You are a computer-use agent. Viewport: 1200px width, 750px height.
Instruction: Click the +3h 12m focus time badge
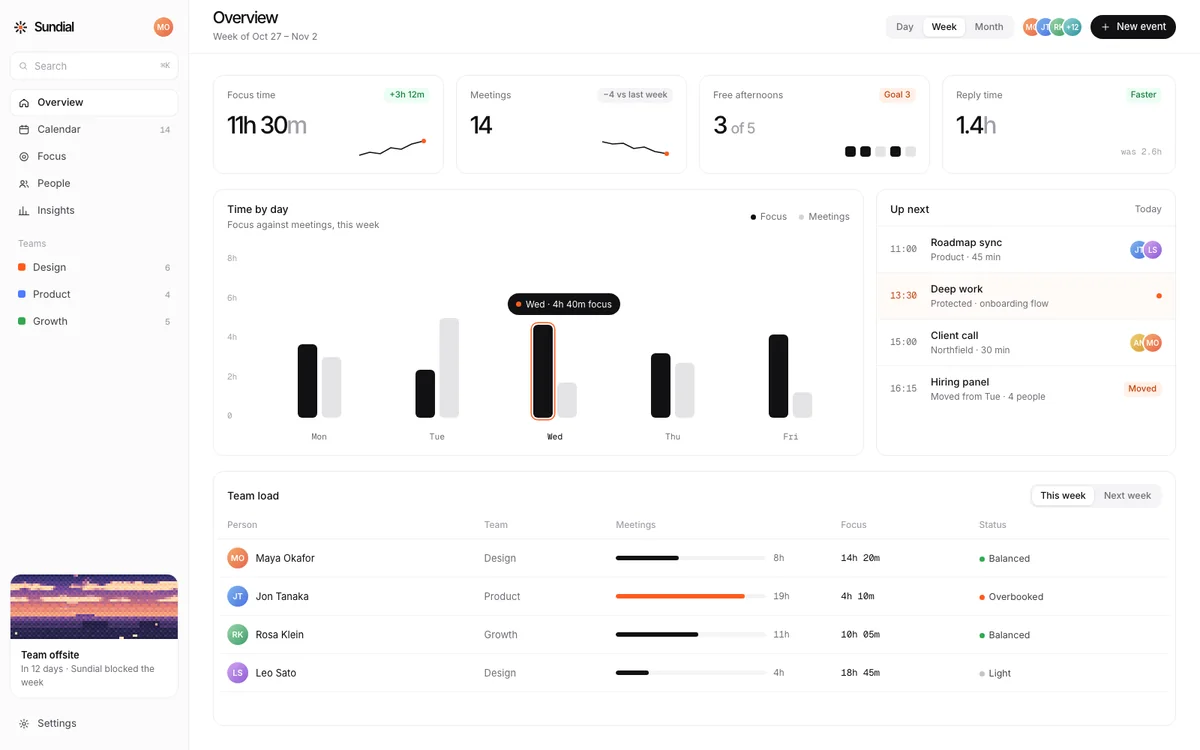(x=407, y=95)
